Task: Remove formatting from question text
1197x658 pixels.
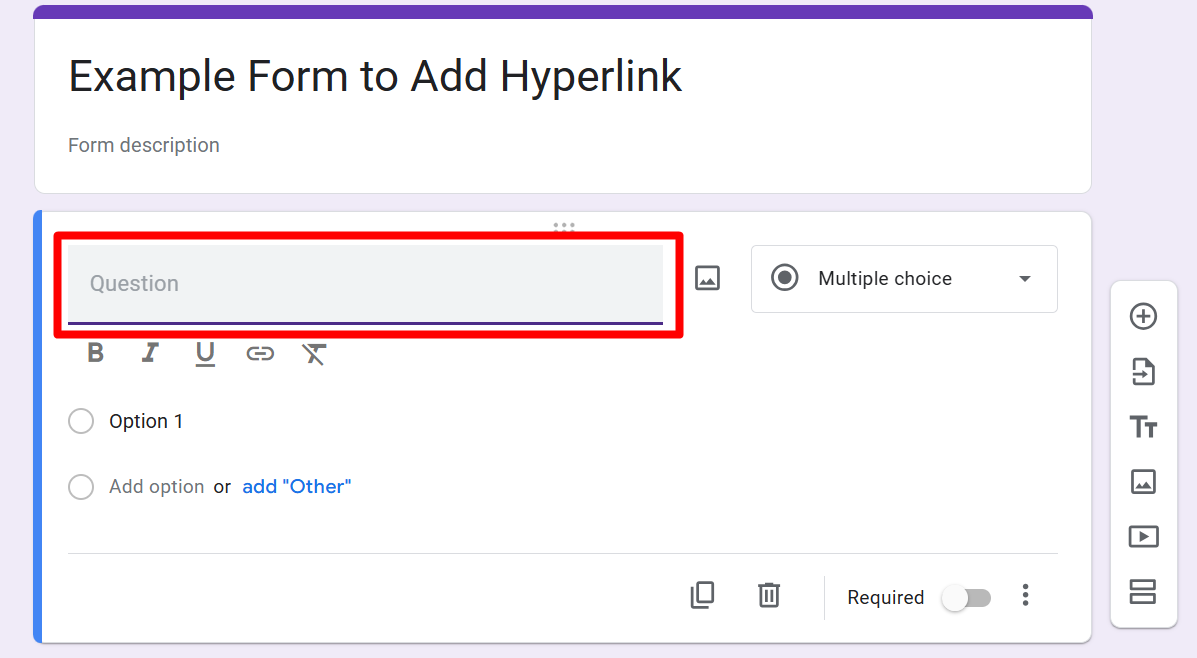Action: coord(314,353)
